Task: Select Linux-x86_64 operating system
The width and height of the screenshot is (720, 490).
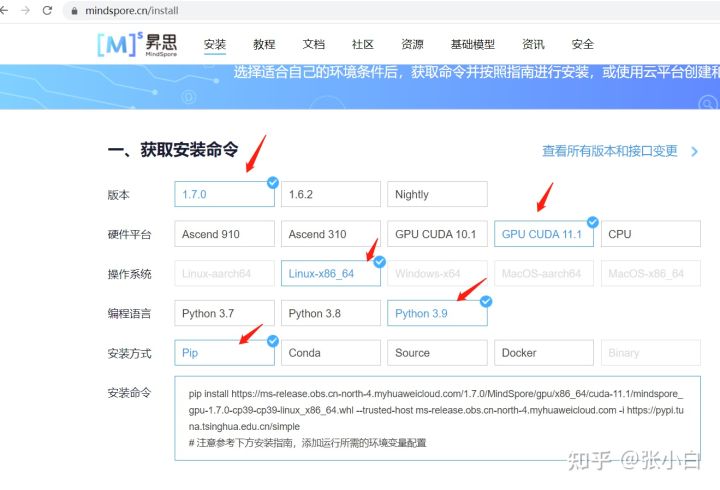Action: coord(331,273)
